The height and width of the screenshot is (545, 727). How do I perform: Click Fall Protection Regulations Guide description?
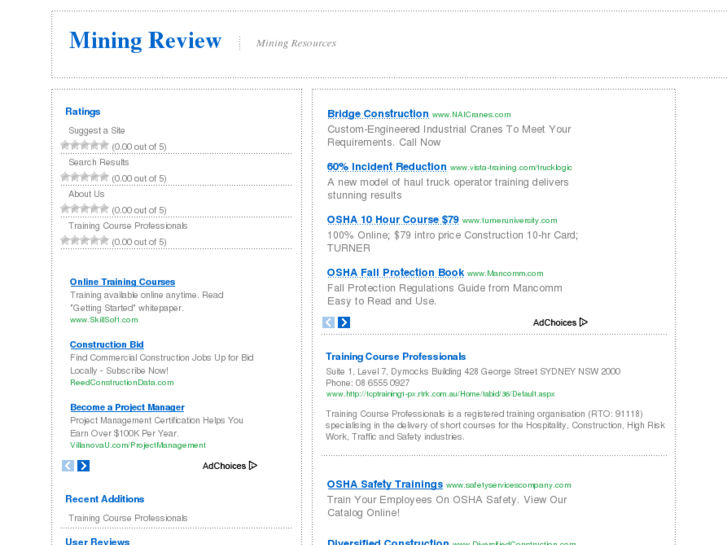click(445, 295)
